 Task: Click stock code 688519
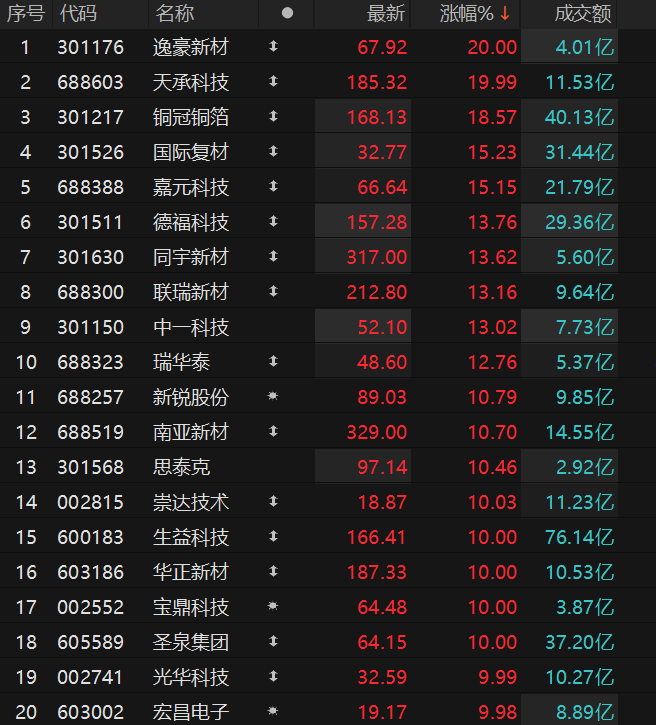tap(91, 432)
